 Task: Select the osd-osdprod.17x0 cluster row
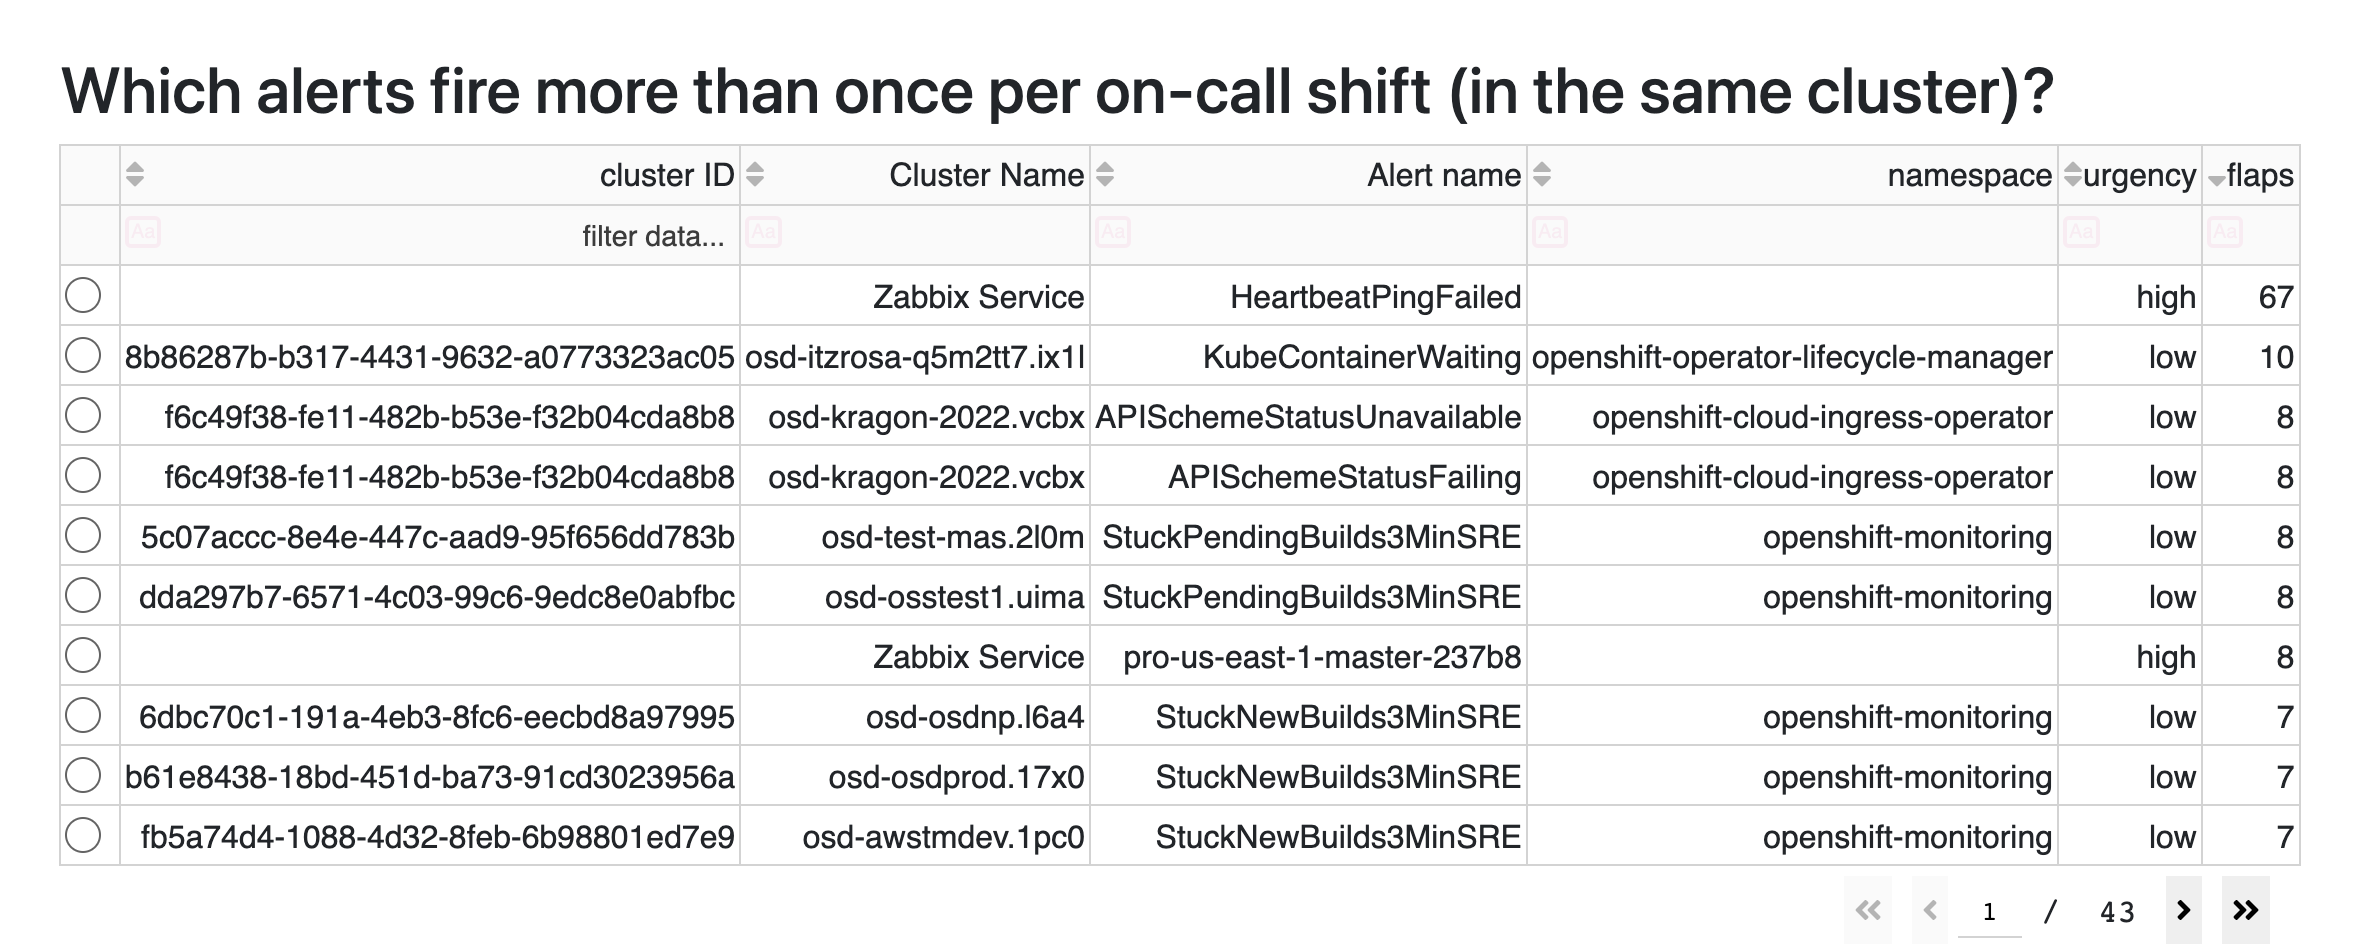83,775
